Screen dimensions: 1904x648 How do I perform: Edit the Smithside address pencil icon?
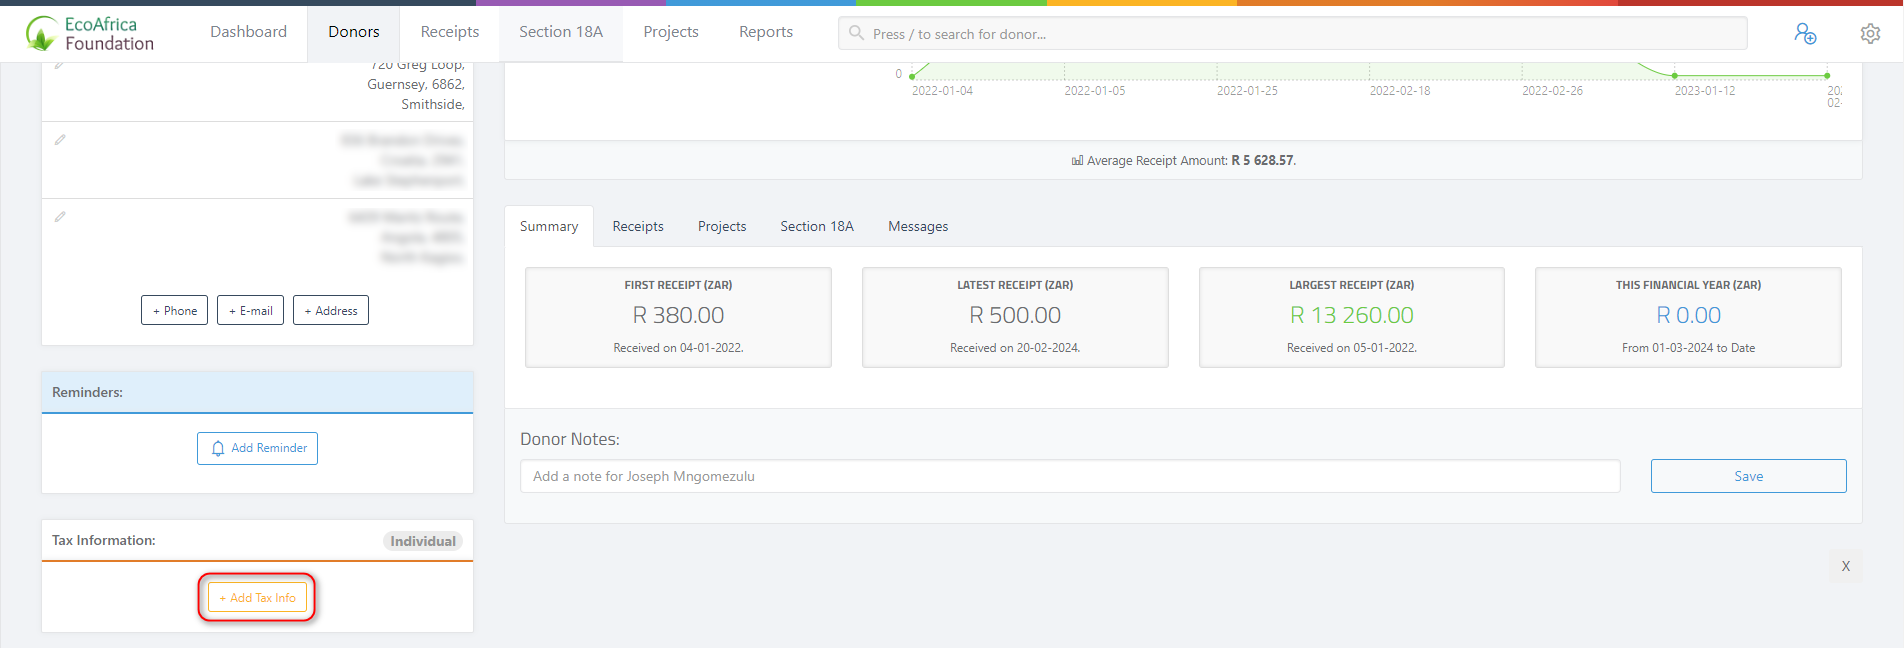point(60,66)
